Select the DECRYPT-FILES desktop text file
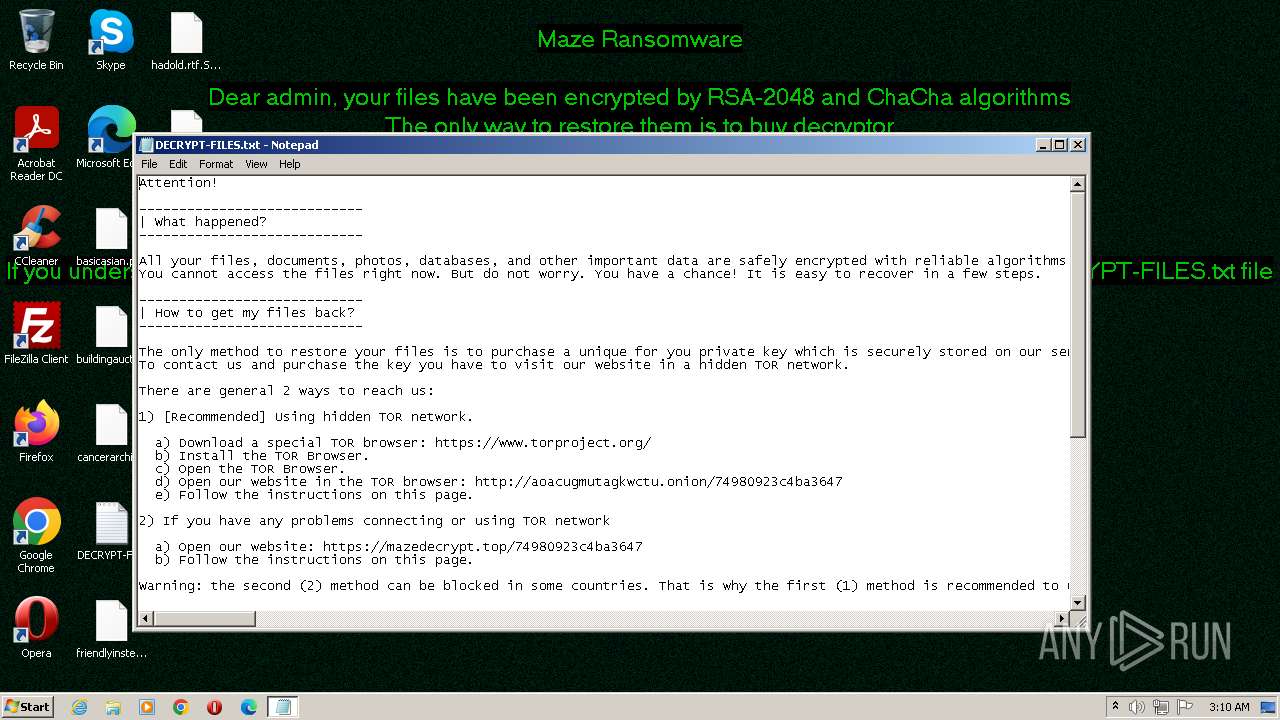Screen dimensions: 1280x720 point(111,530)
